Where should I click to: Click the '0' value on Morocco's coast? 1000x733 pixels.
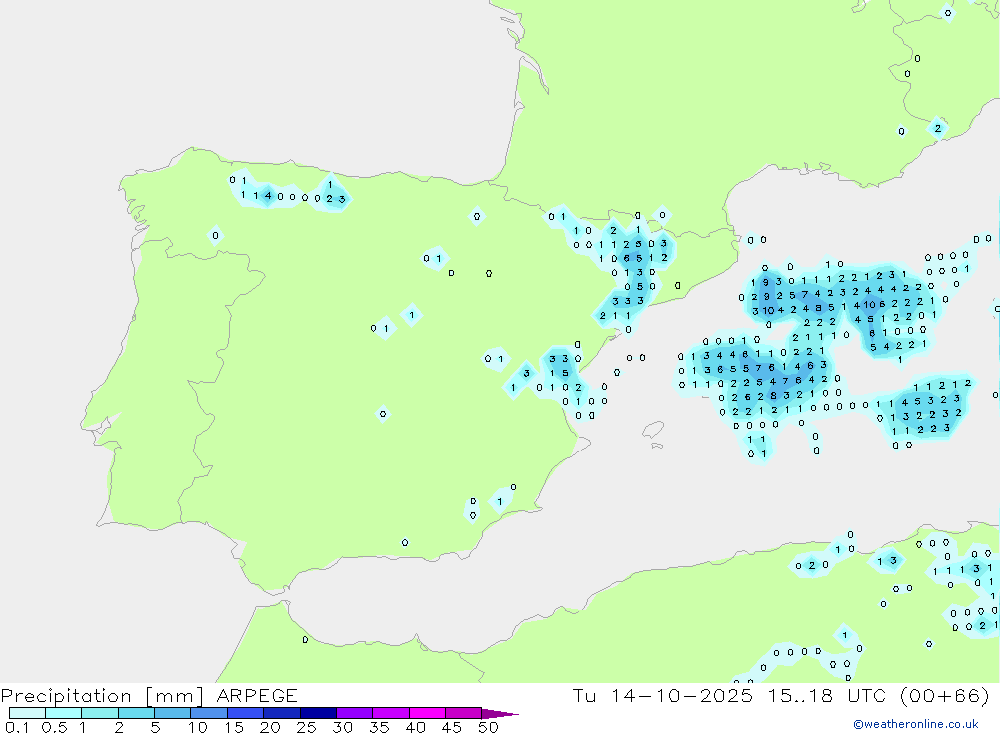pyautogui.click(x=305, y=639)
